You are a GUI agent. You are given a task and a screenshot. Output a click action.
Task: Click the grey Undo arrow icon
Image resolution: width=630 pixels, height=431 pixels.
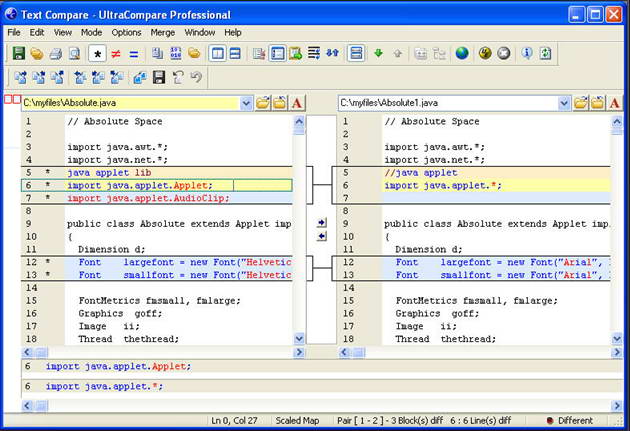196,77
